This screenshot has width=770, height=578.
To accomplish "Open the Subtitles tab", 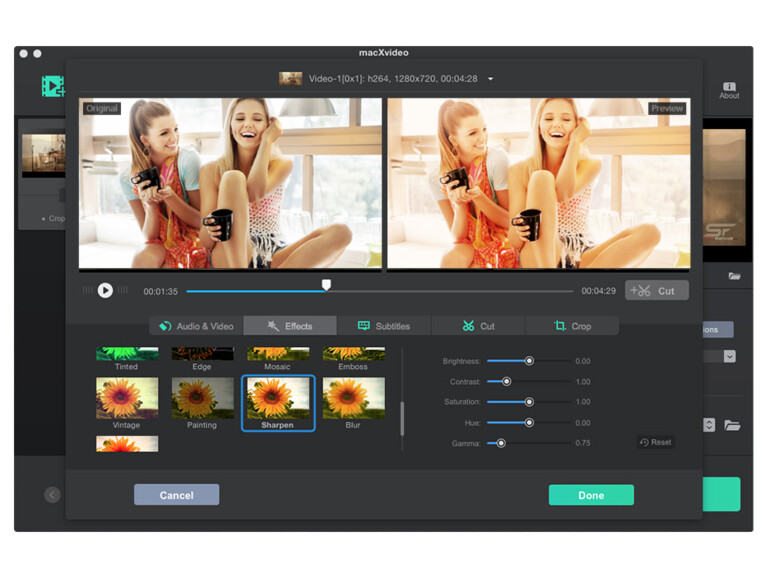I will (384, 326).
